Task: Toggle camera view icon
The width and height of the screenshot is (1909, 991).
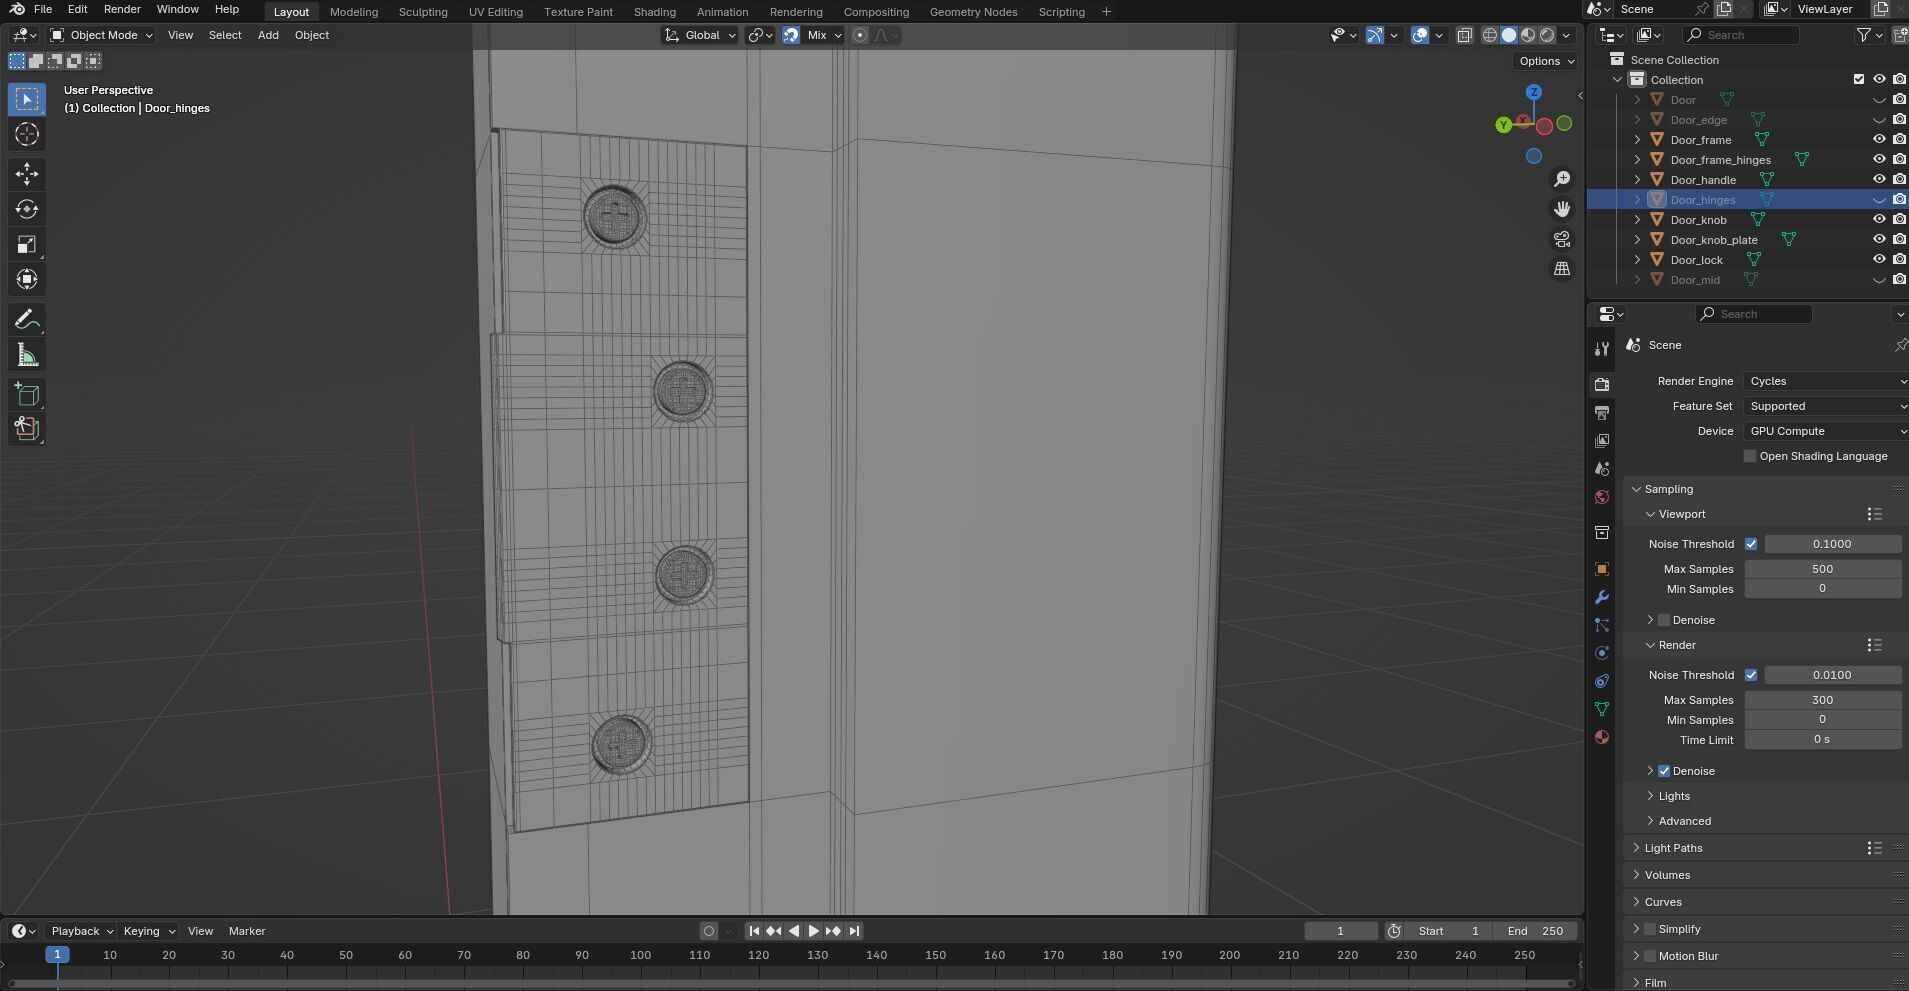Action: click(x=1562, y=239)
